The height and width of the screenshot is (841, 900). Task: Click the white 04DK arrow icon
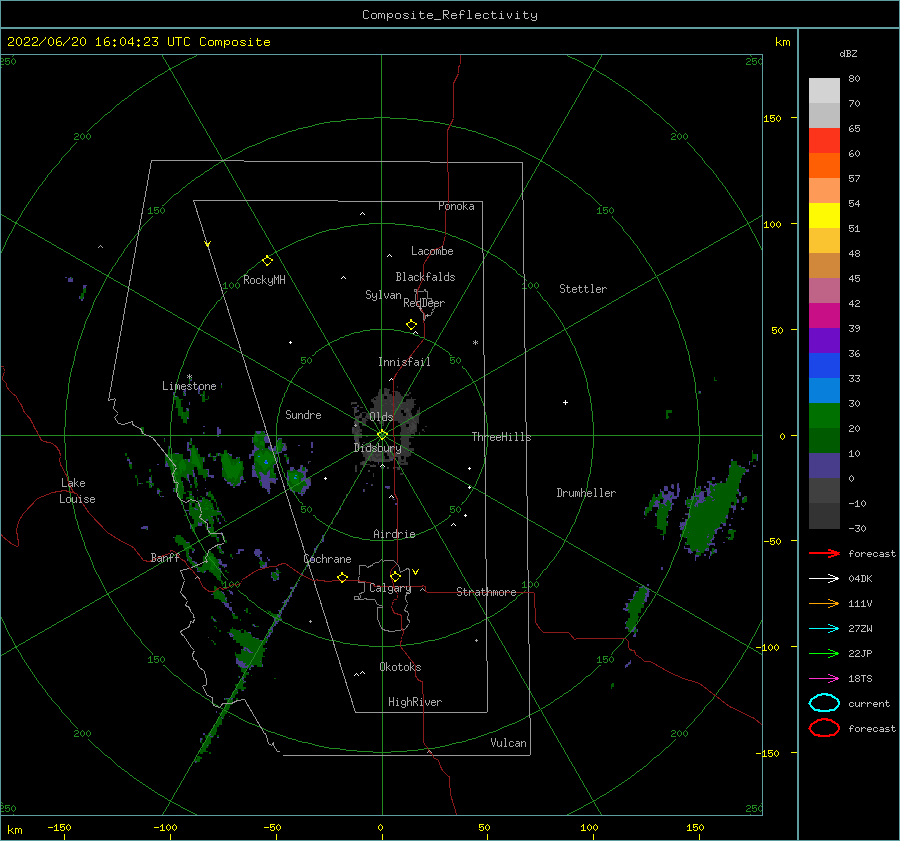[x=824, y=578]
